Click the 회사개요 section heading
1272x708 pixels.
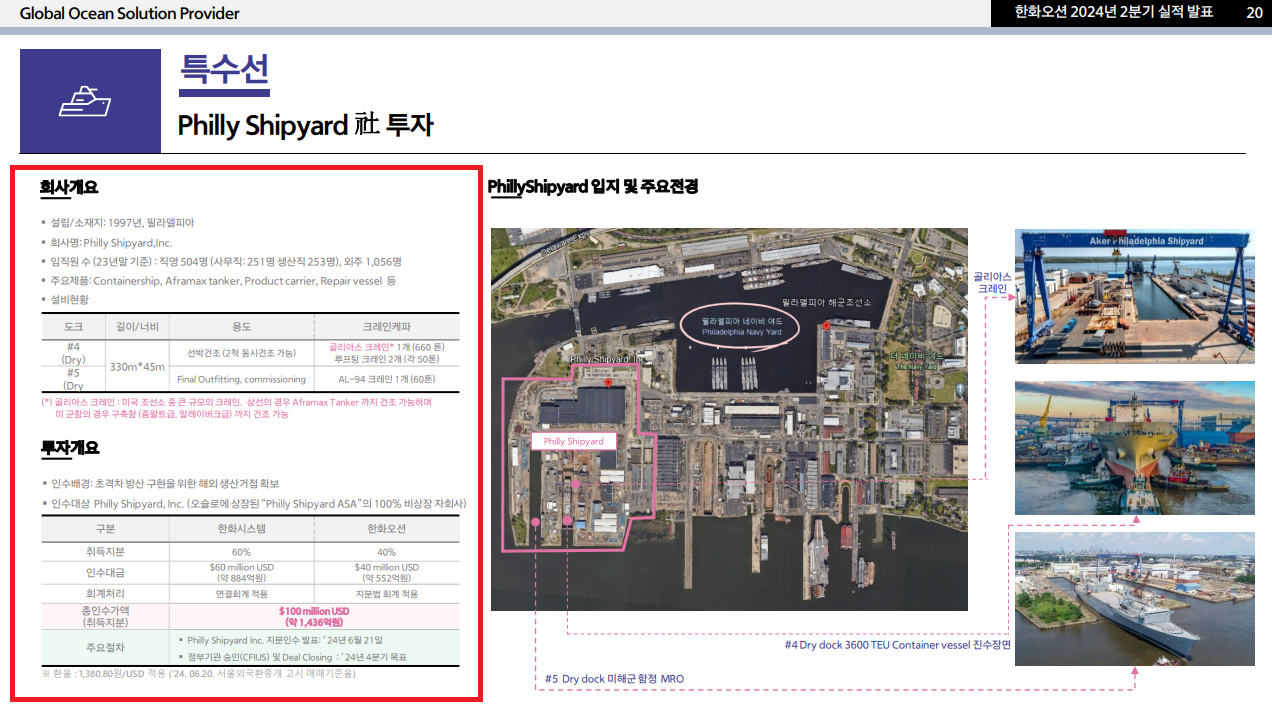pos(69,187)
